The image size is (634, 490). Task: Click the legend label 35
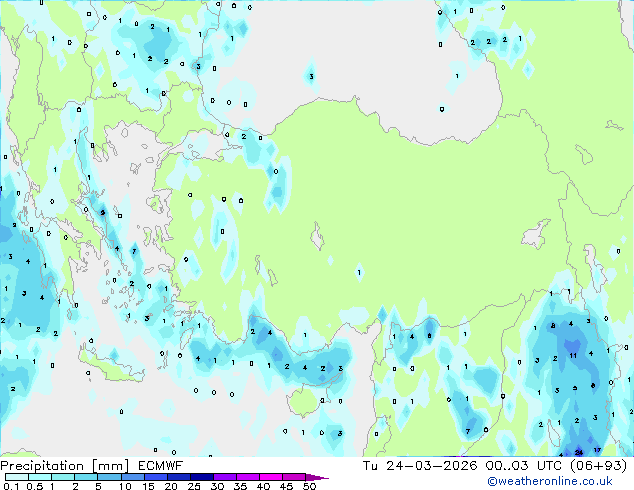coord(241,486)
